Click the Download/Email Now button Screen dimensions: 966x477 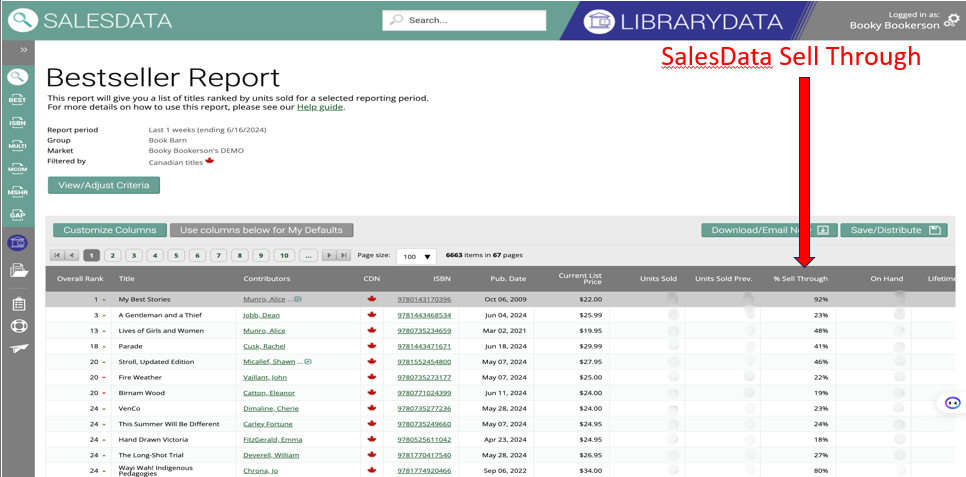click(769, 230)
